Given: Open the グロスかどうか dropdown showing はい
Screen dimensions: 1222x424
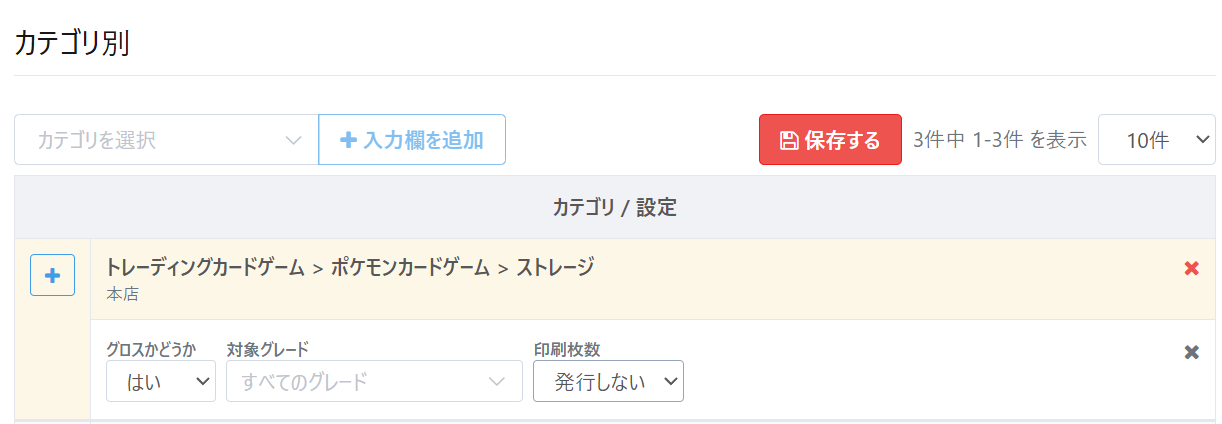Looking at the screenshot, I should 161,381.
